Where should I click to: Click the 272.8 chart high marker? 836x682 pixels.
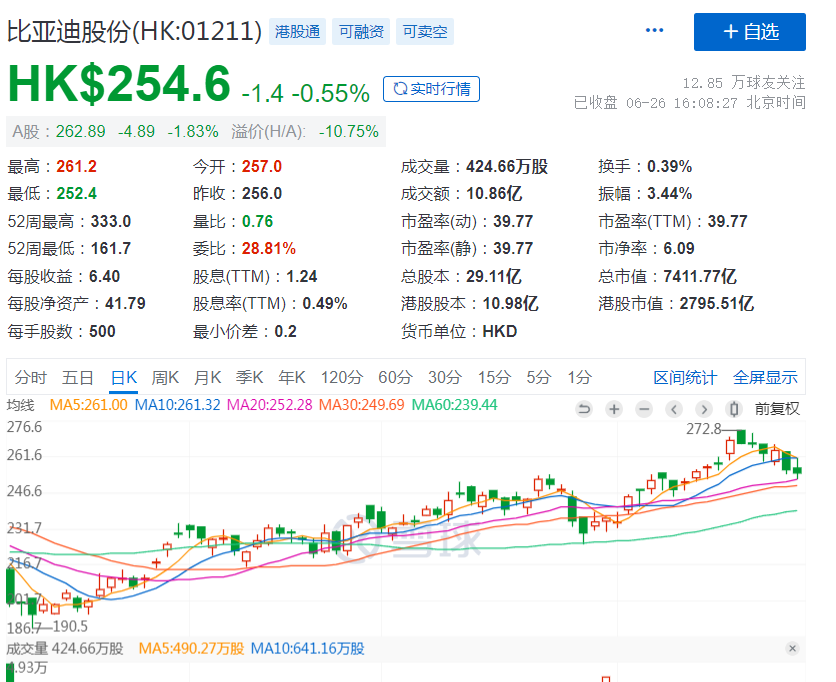(703, 428)
